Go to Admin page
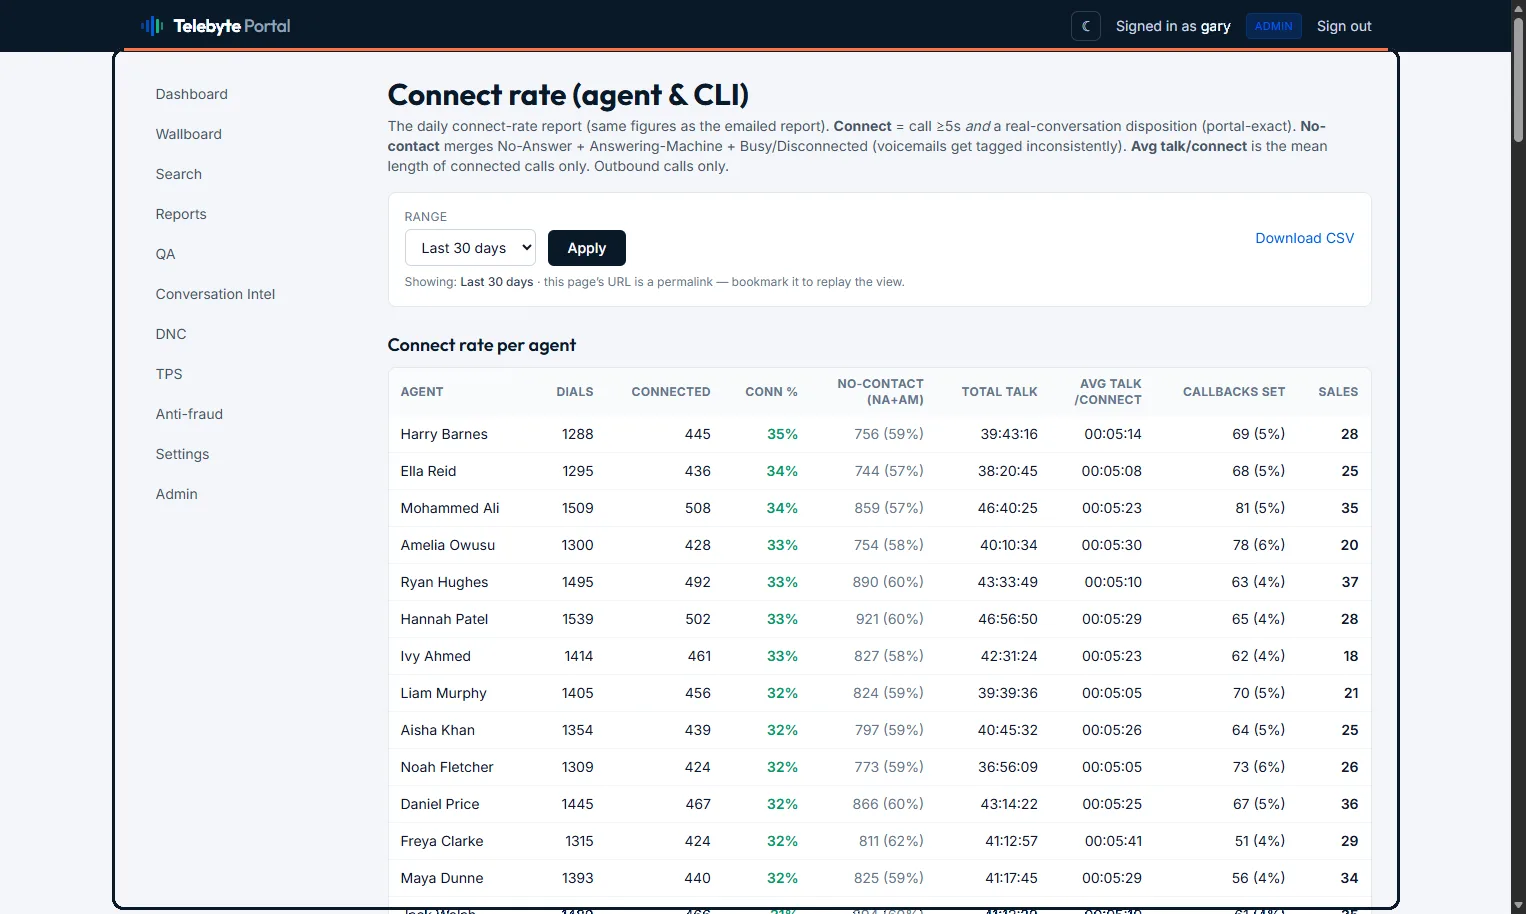Viewport: 1526px width, 914px height. [x=177, y=494]
